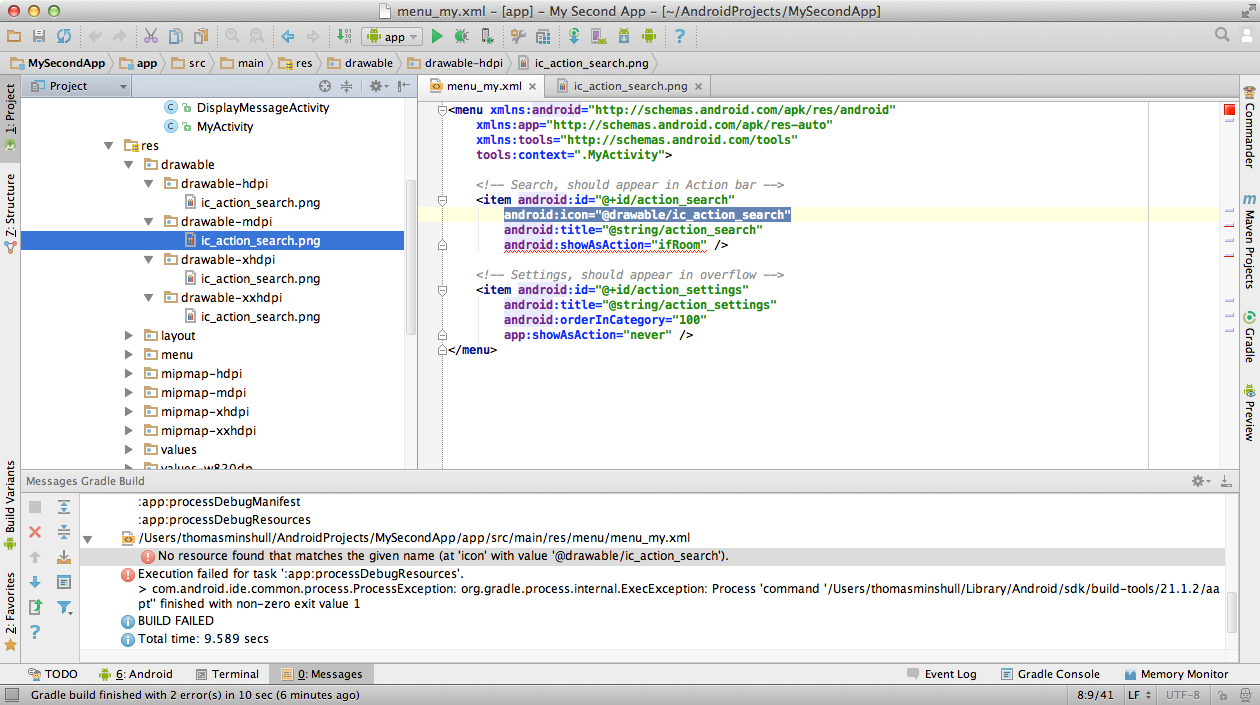Run the app with the green Run button

(x=437, y=36)
